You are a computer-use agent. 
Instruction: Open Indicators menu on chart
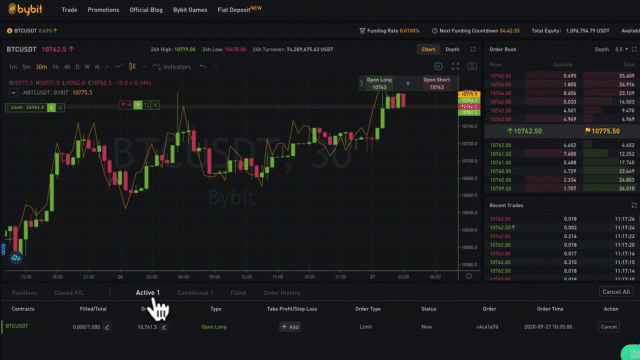(172, 67)
